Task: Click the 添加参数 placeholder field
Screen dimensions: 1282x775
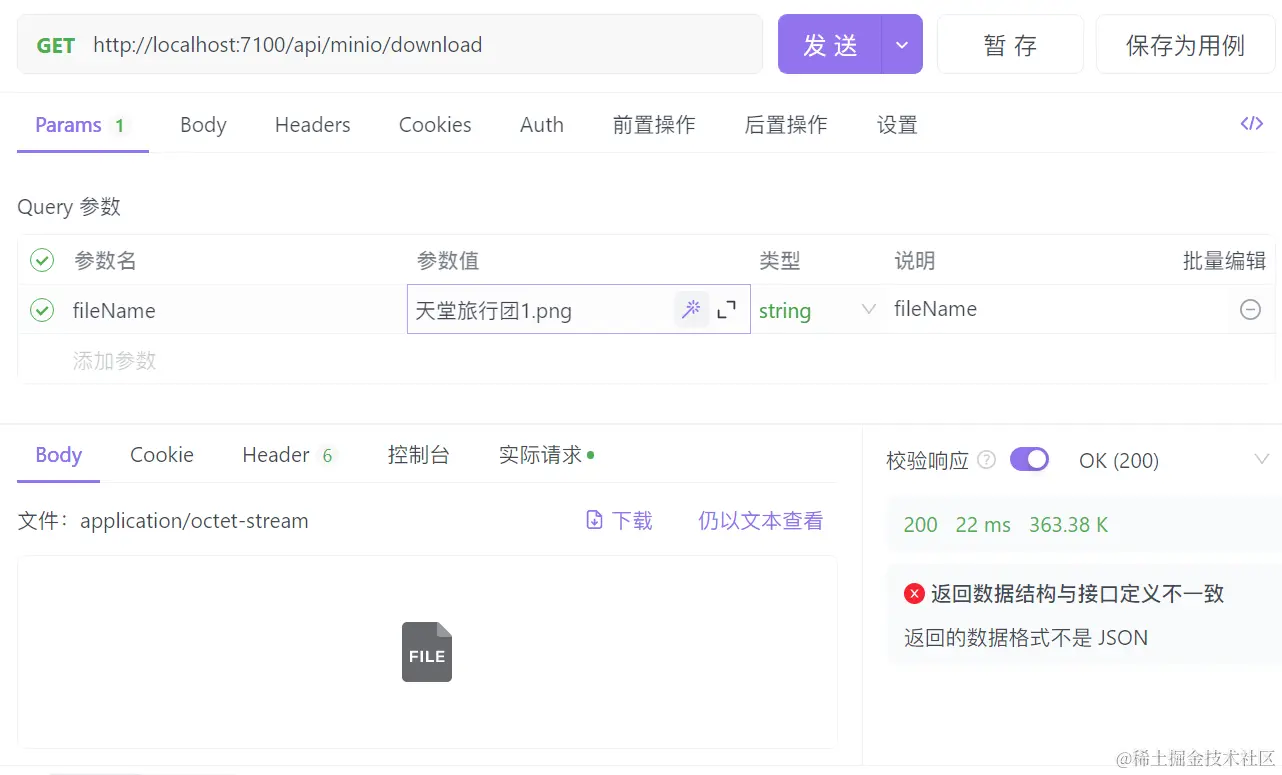Action: click(x=114, y=360)
